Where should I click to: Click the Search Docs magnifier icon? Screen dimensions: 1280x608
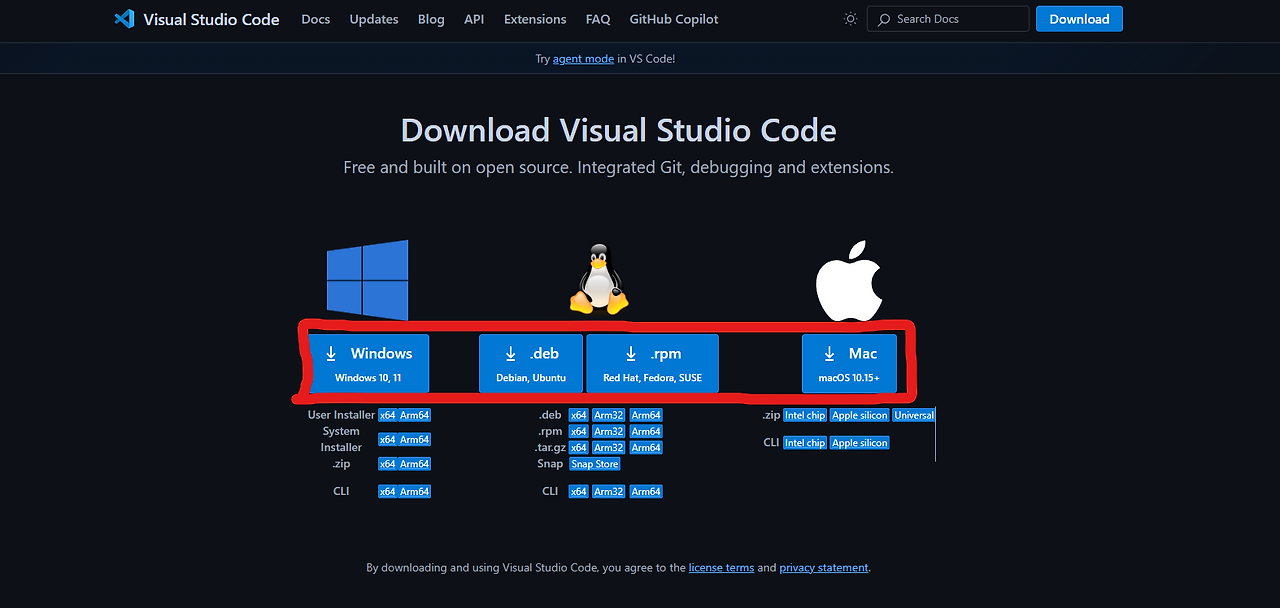click(x=885, y=19)
